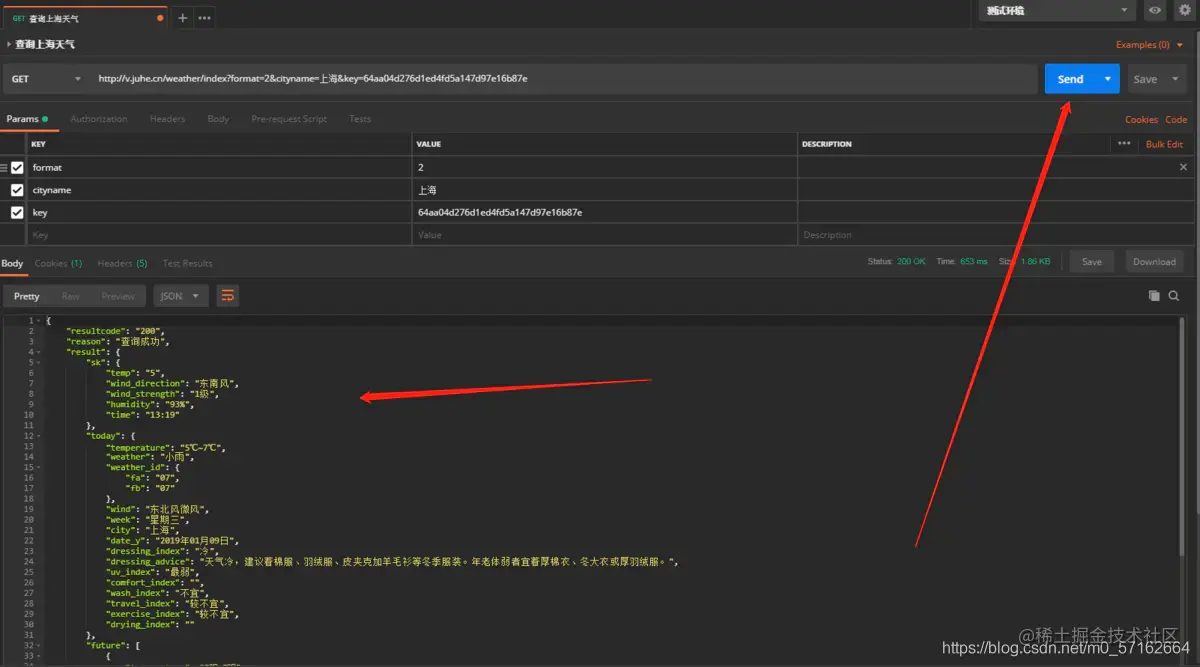The width and height of the screenshot is (1200, 667).
Task: Select the Preview view mode
Action: point(118,296)
